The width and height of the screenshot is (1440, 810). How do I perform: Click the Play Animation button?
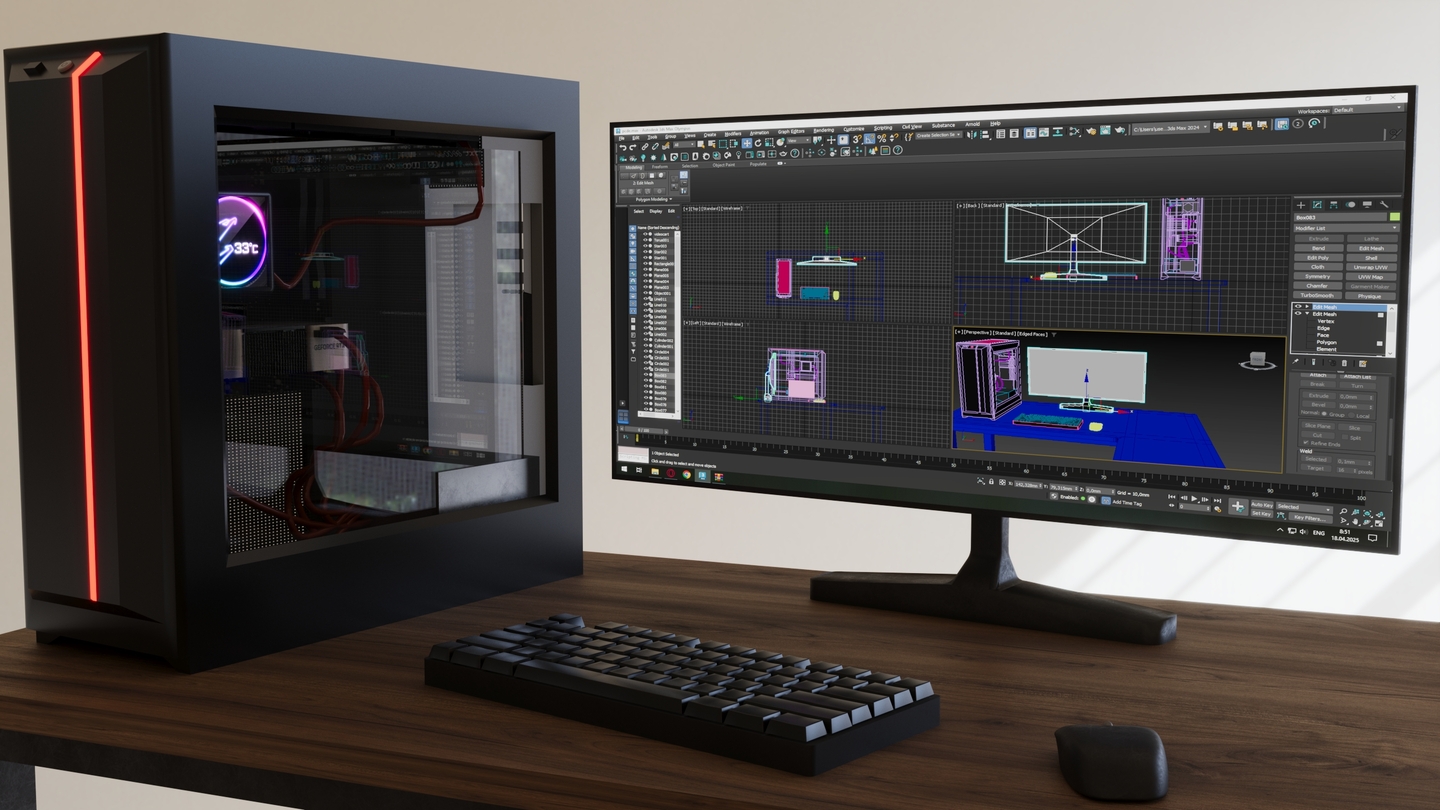point(1194,498)
